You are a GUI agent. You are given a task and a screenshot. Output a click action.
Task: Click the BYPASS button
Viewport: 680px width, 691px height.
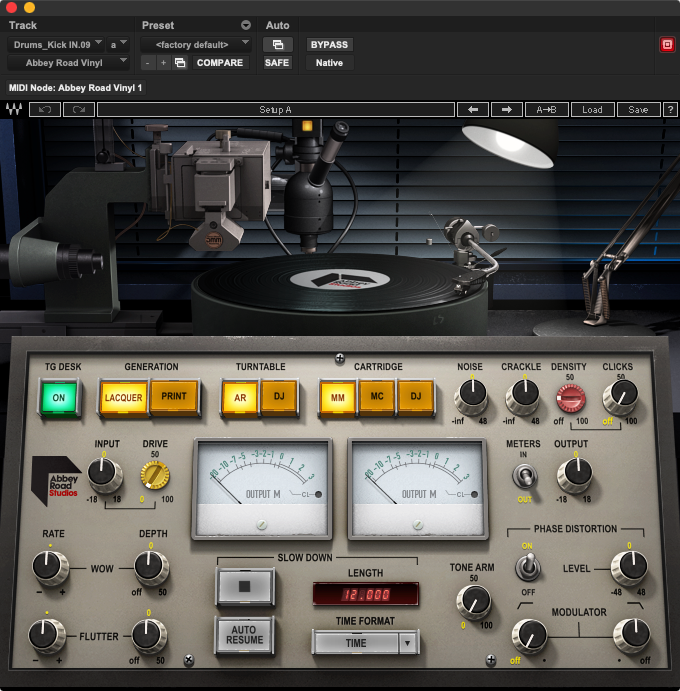tap(329, 45)
